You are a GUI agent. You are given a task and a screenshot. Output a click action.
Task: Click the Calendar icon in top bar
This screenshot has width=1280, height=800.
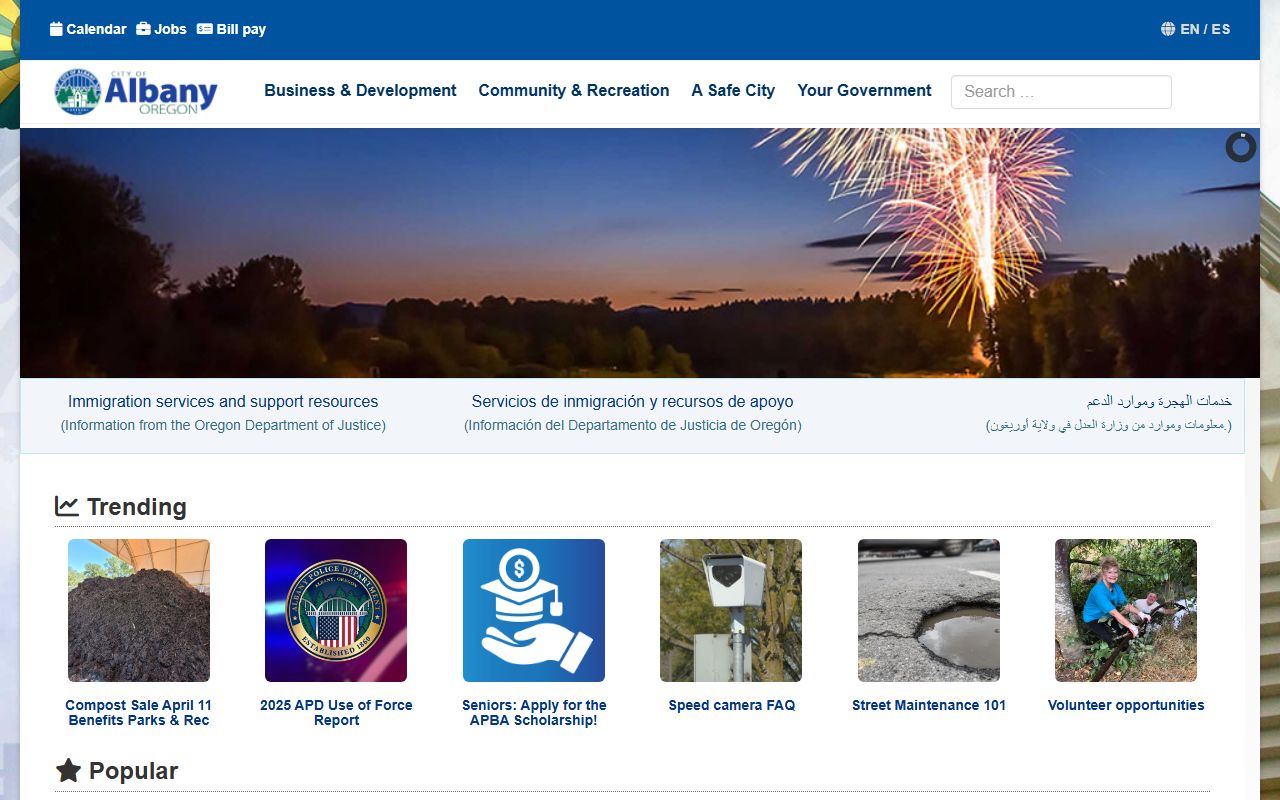tap(56, 29)
